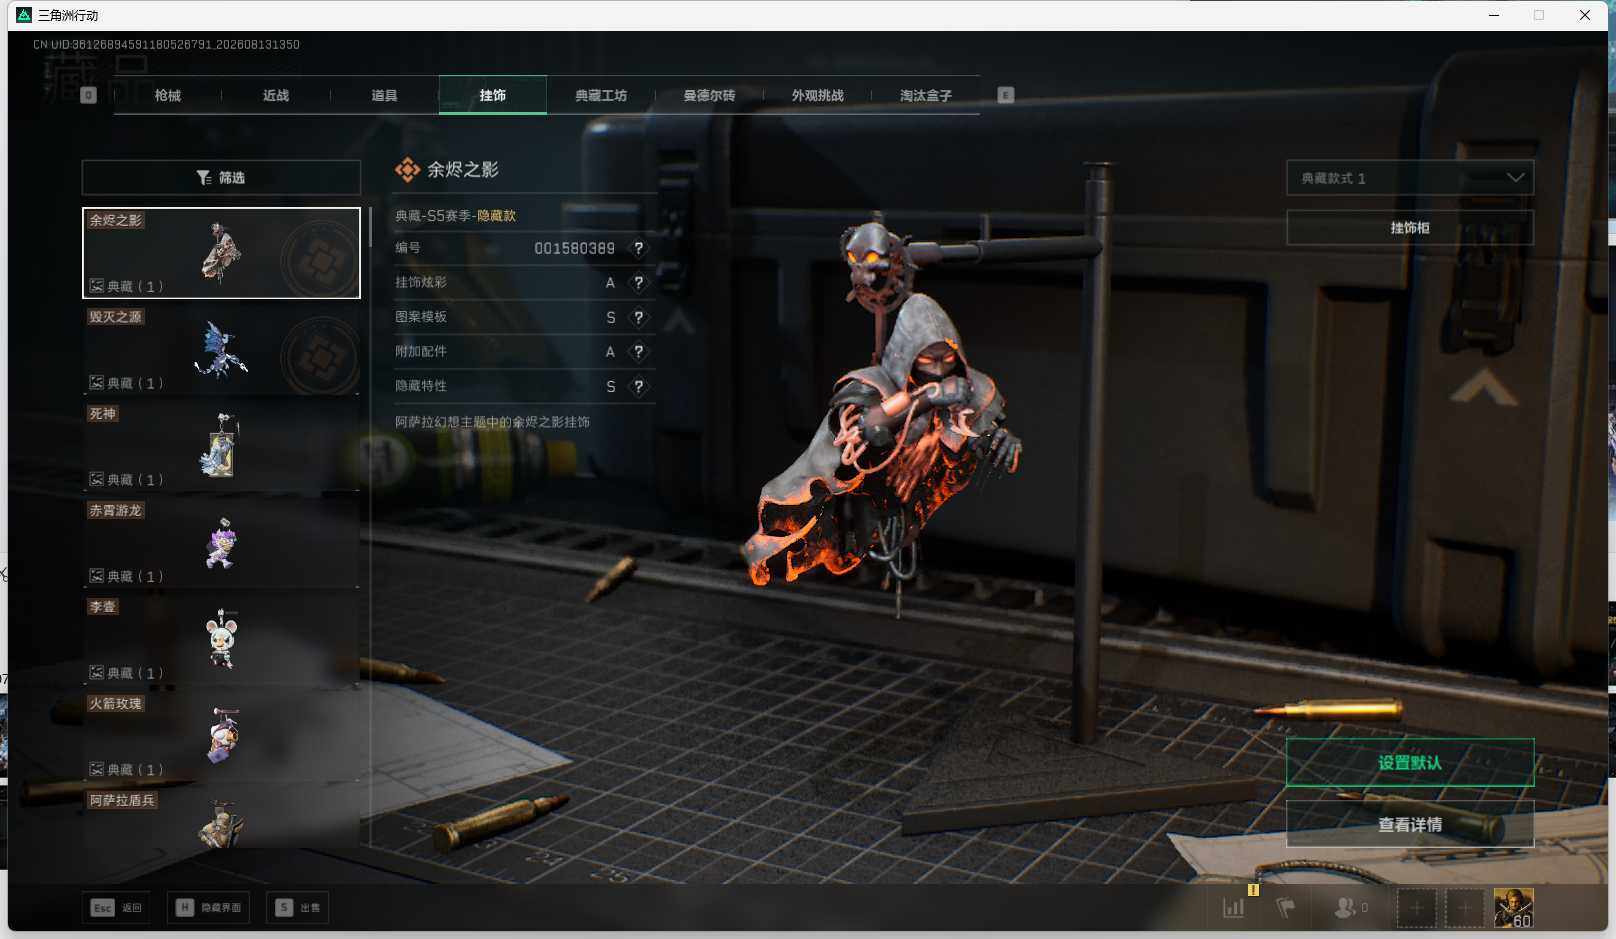Screen dimensions: 1616x939
Task: Click the Esc 返回 button
Action: pyautogui.click(x=117, y=907)
